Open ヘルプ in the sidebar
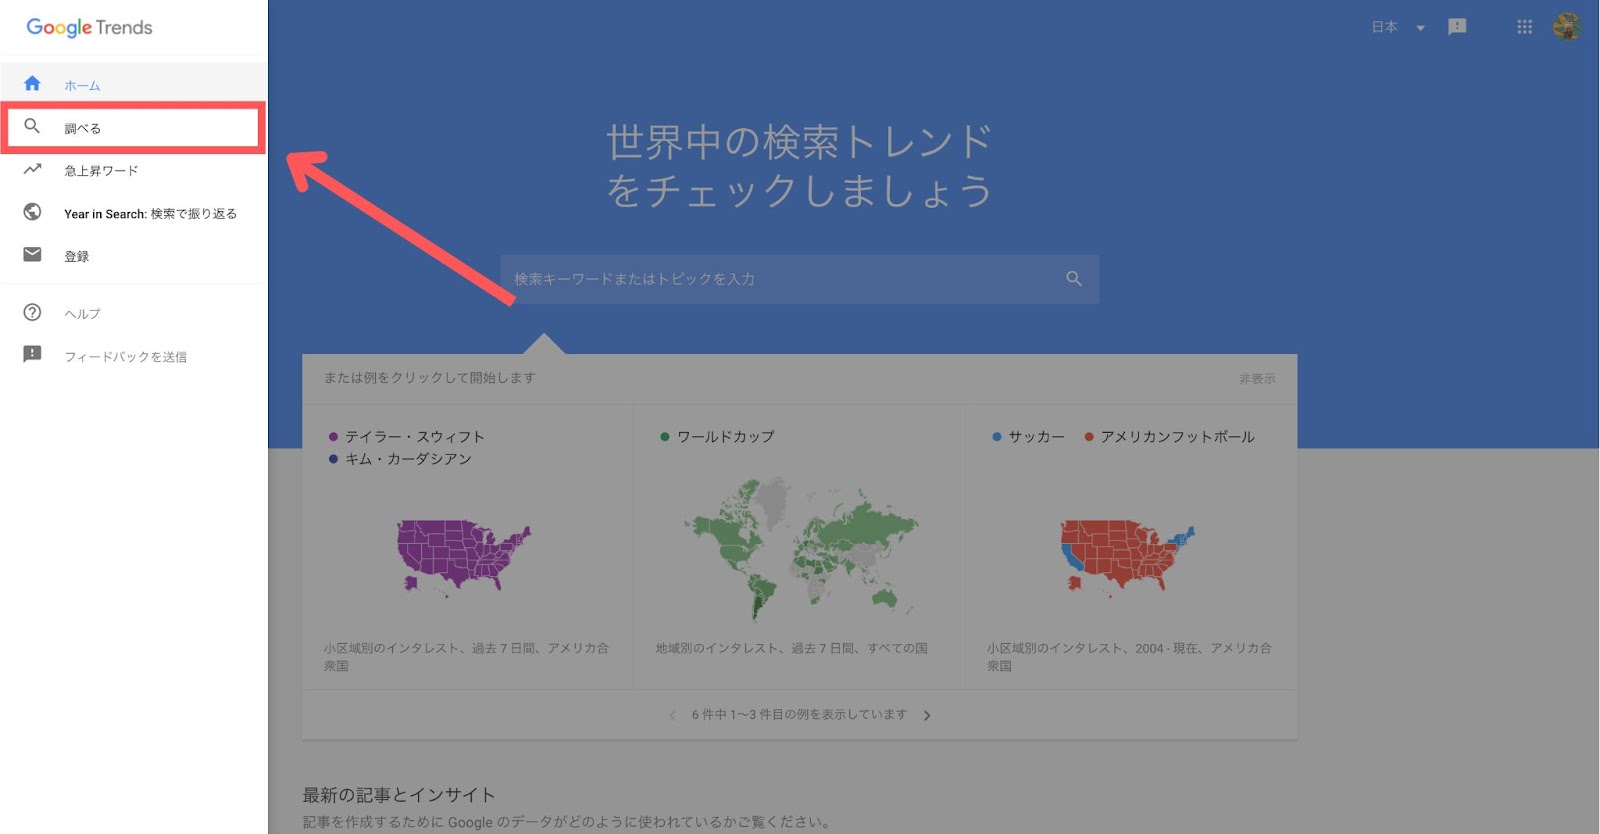1600x834 pixels. 134,313
